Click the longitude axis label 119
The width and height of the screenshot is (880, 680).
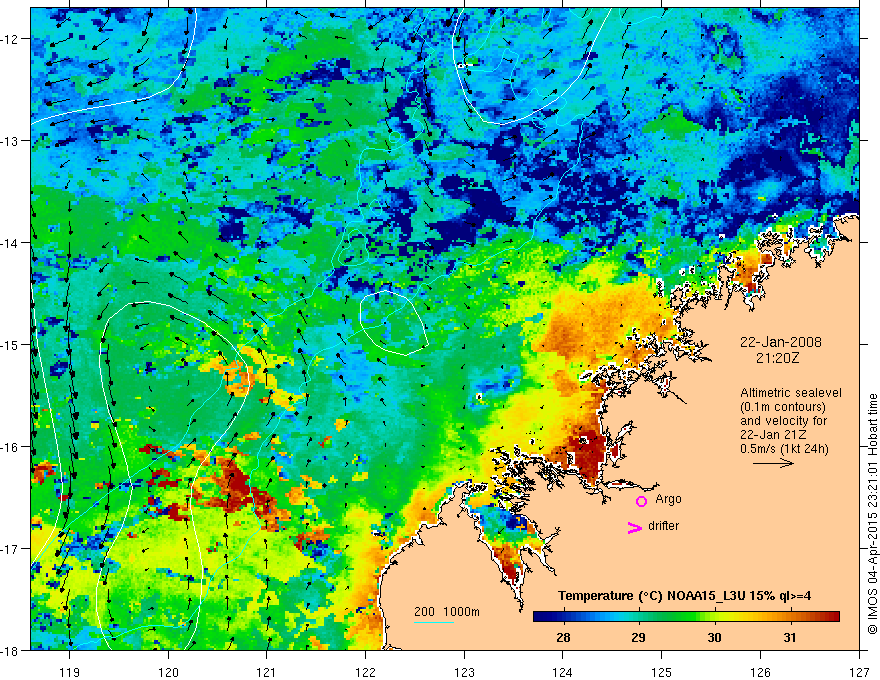pyautogui.click(x=70, y=672)
